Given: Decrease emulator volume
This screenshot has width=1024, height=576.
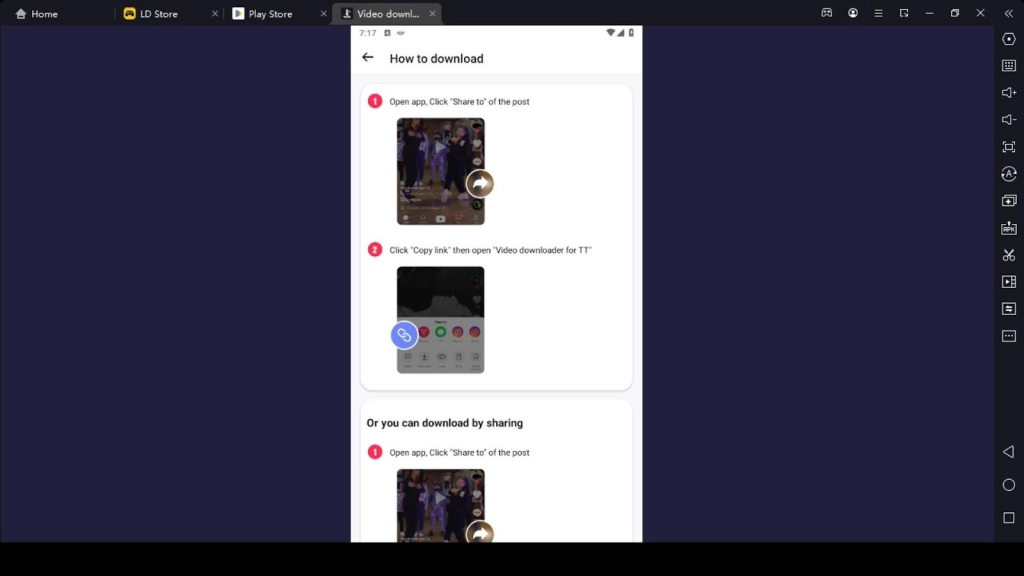Looking at the screenshot, I should 1009,119.
